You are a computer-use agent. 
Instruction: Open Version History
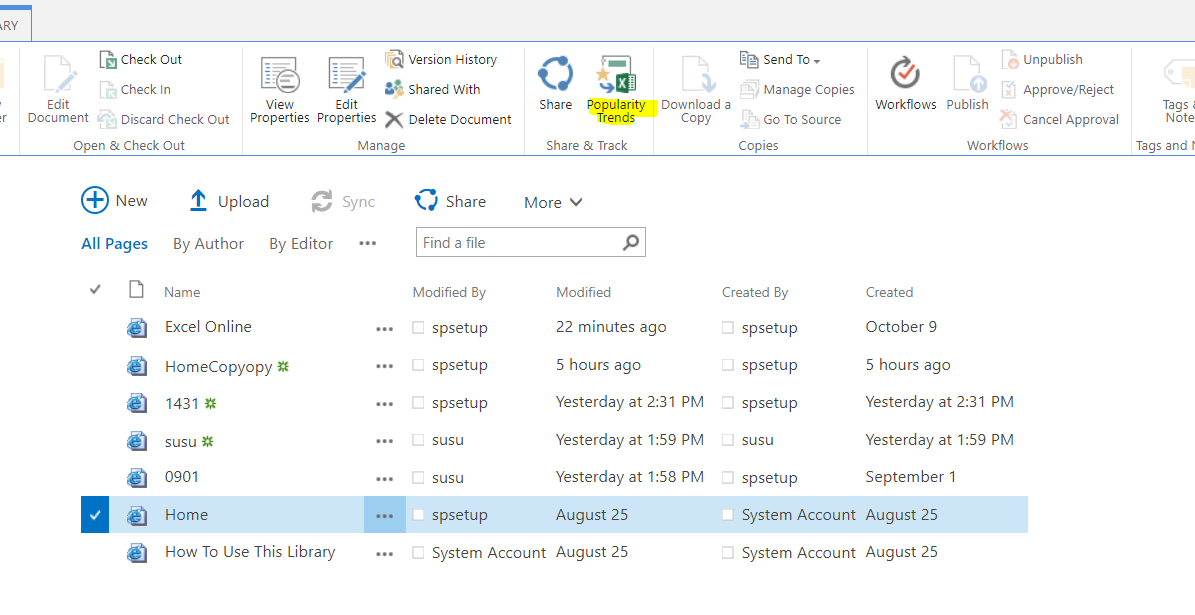point(441,59)
